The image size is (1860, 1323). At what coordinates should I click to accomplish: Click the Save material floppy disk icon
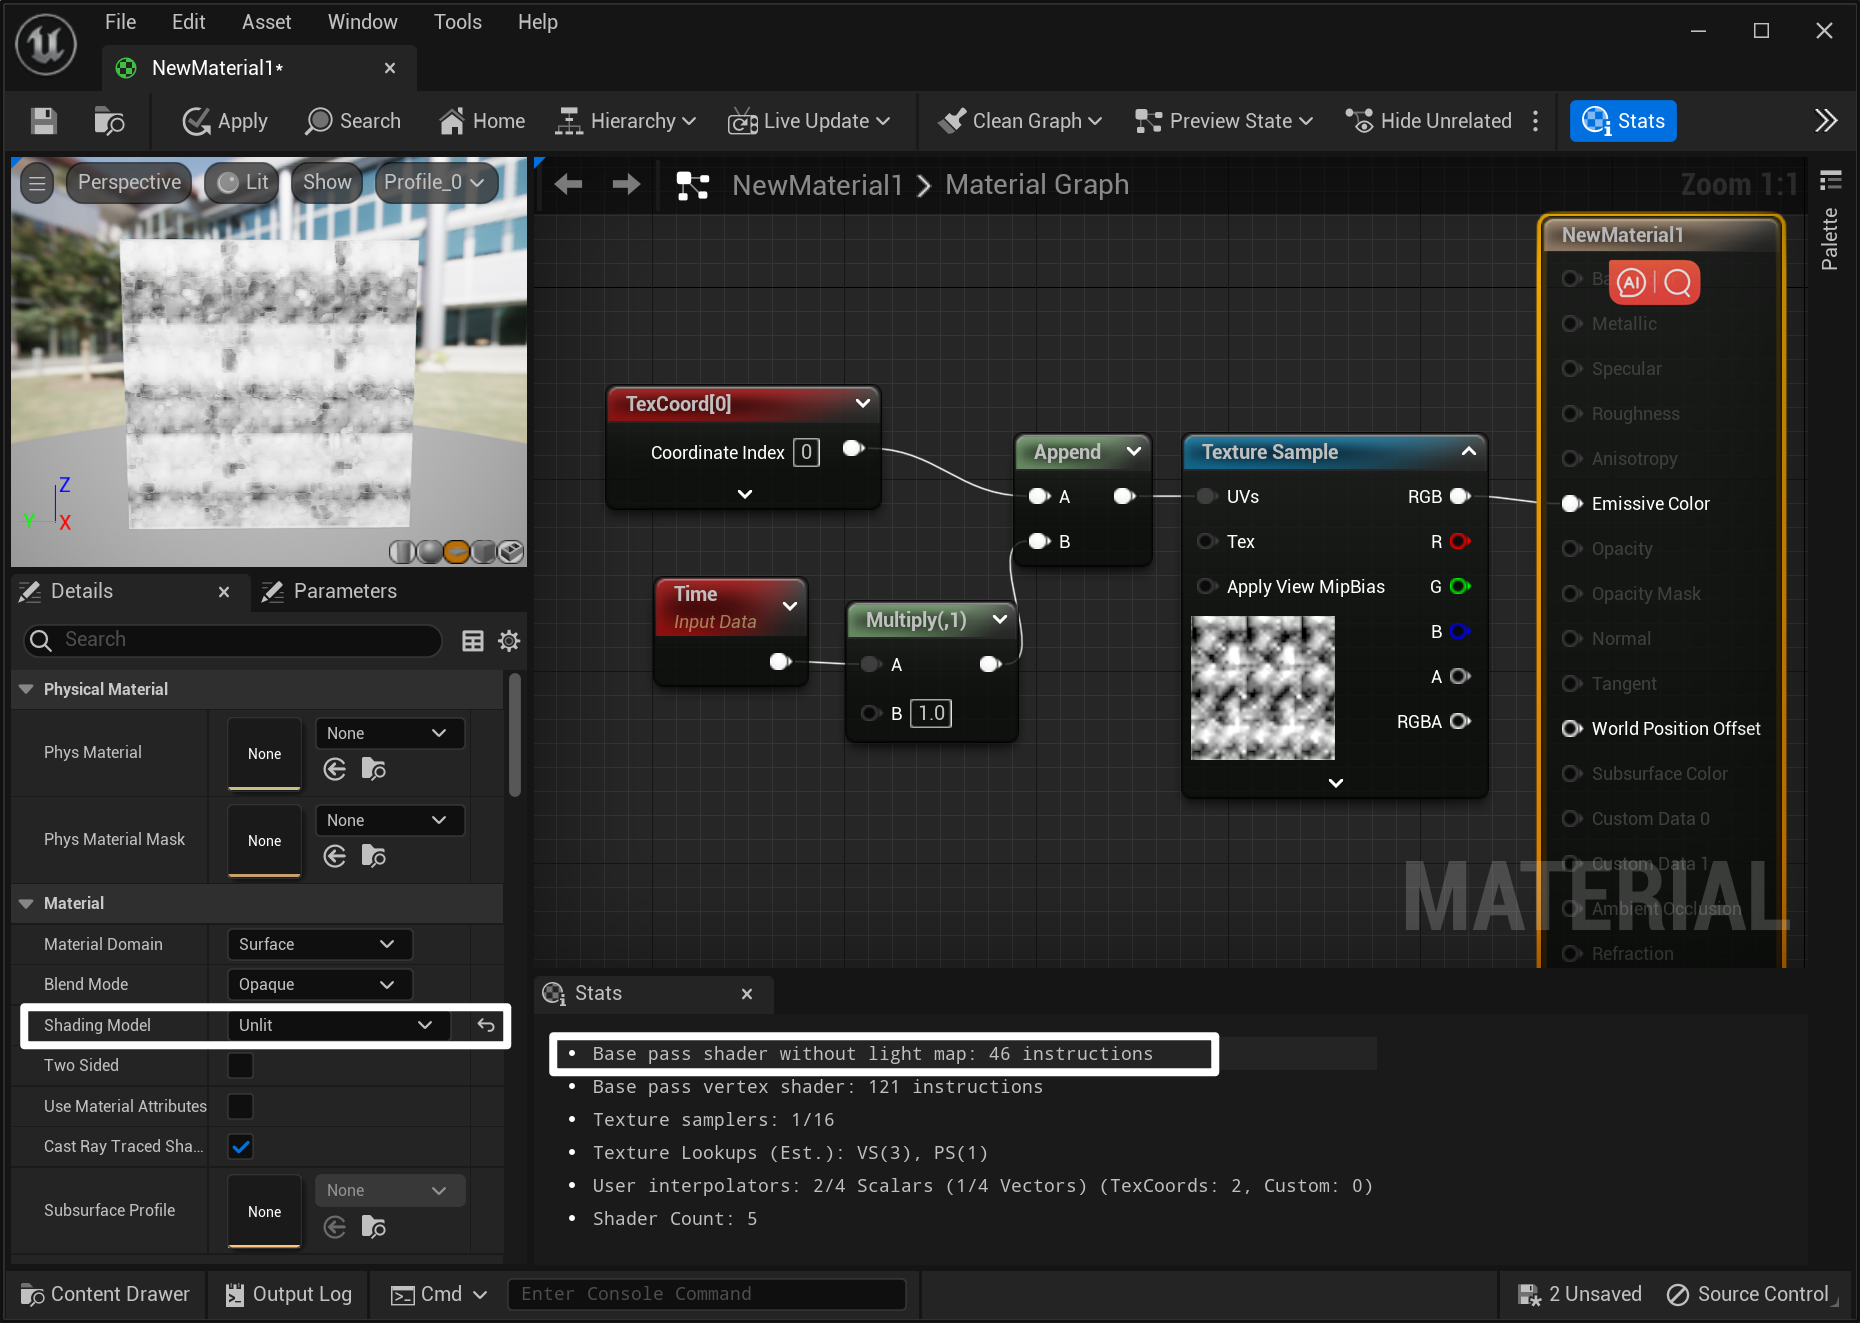(43, 121)
